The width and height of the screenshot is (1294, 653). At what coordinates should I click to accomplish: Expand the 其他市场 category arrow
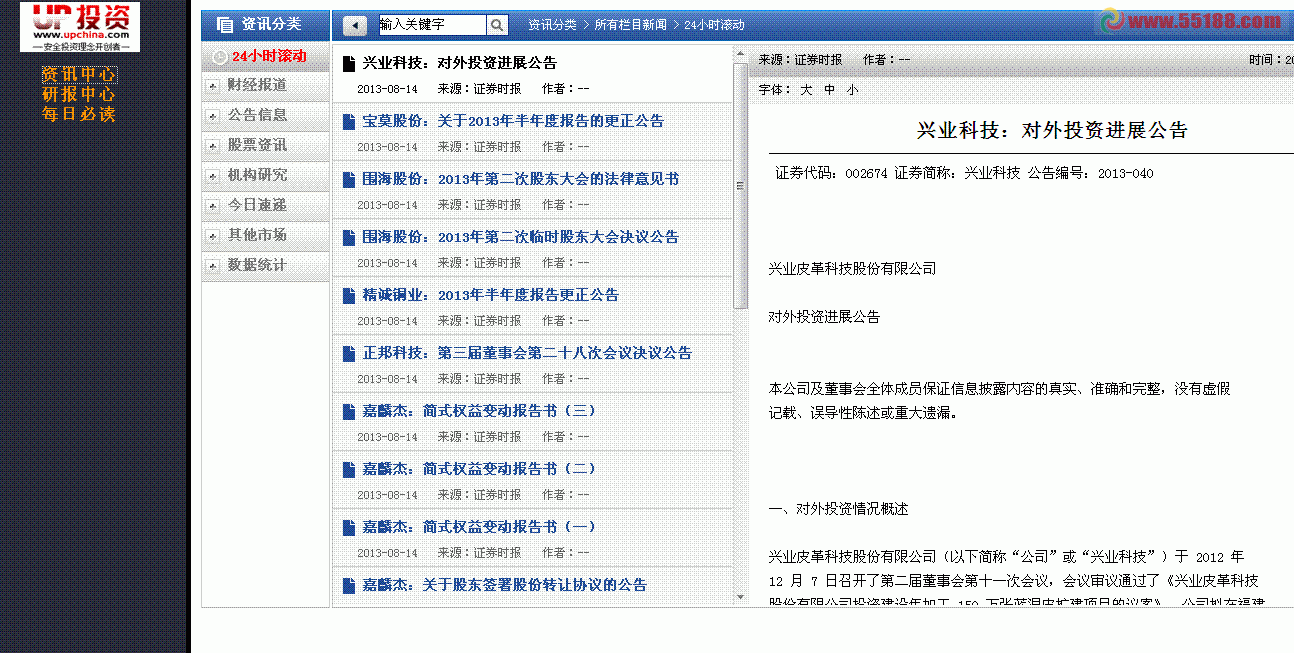tap(212, 236)
